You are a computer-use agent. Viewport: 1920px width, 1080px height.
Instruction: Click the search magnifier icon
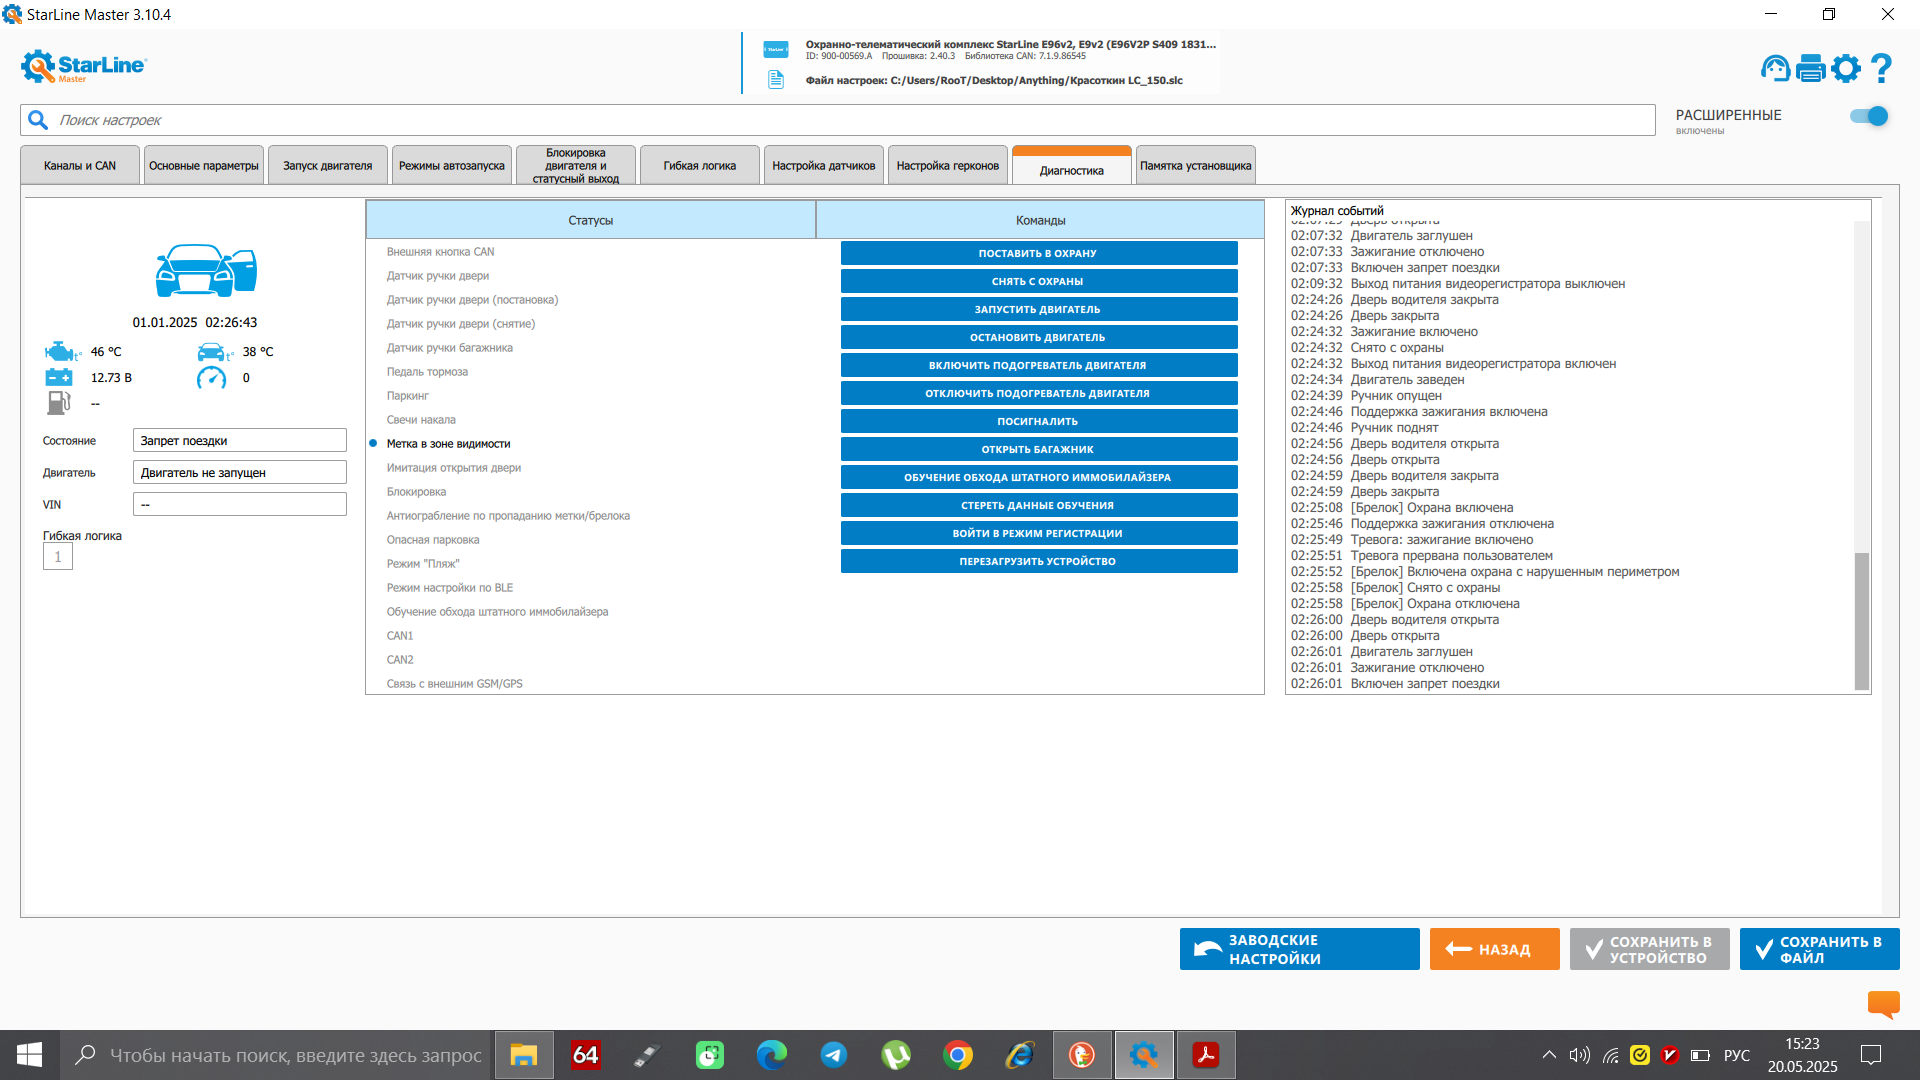[x=38, y=120]
